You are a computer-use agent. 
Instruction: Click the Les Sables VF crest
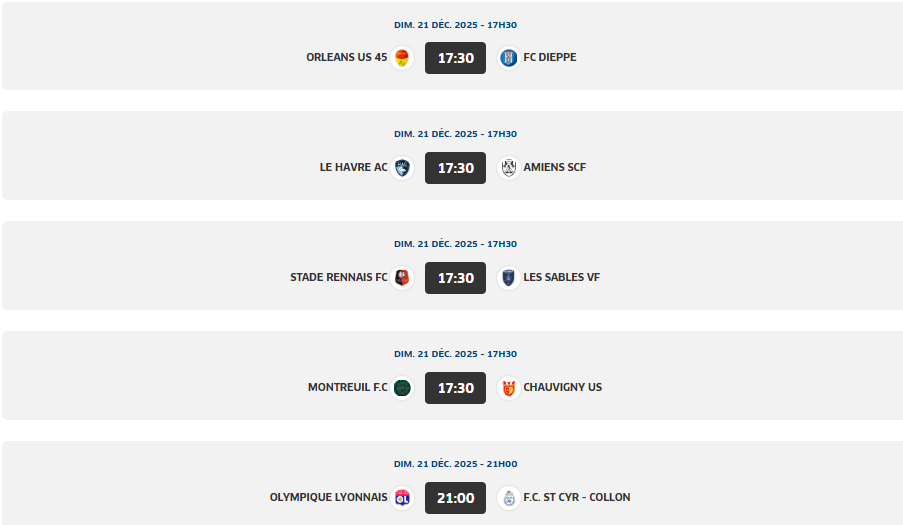coord(509,278)
